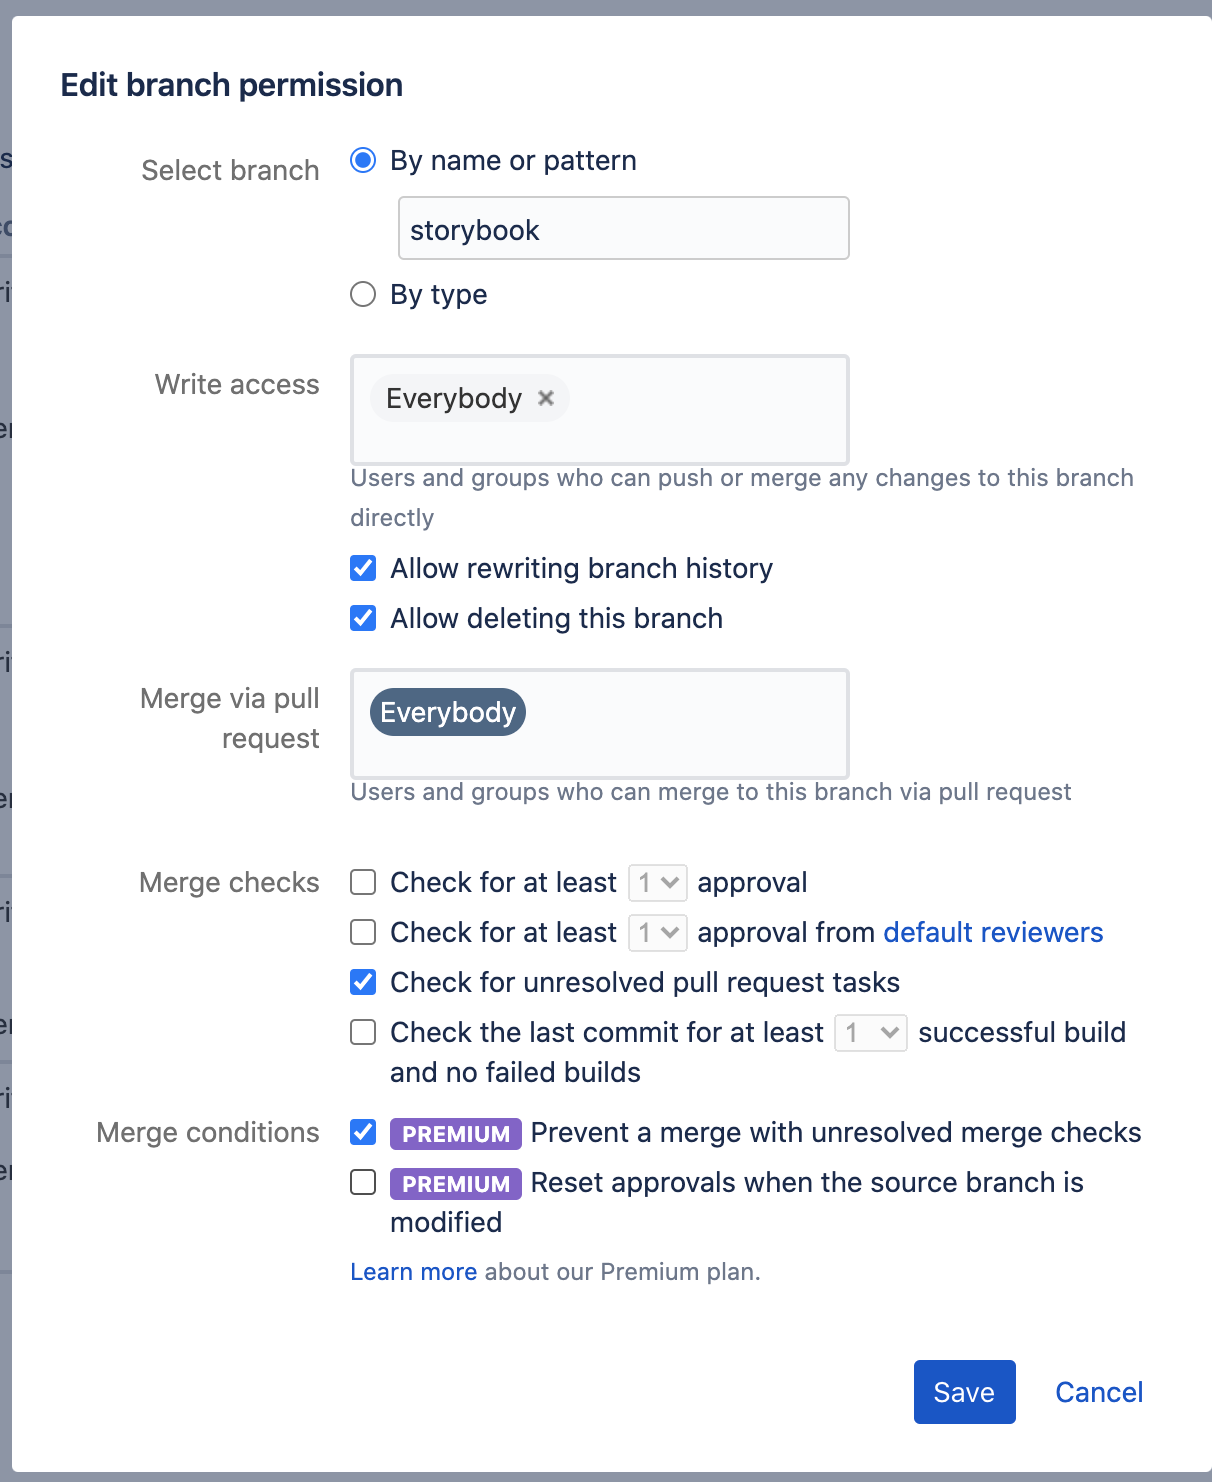
Task: Click the Save button
Action: [x=965, y=1392]
